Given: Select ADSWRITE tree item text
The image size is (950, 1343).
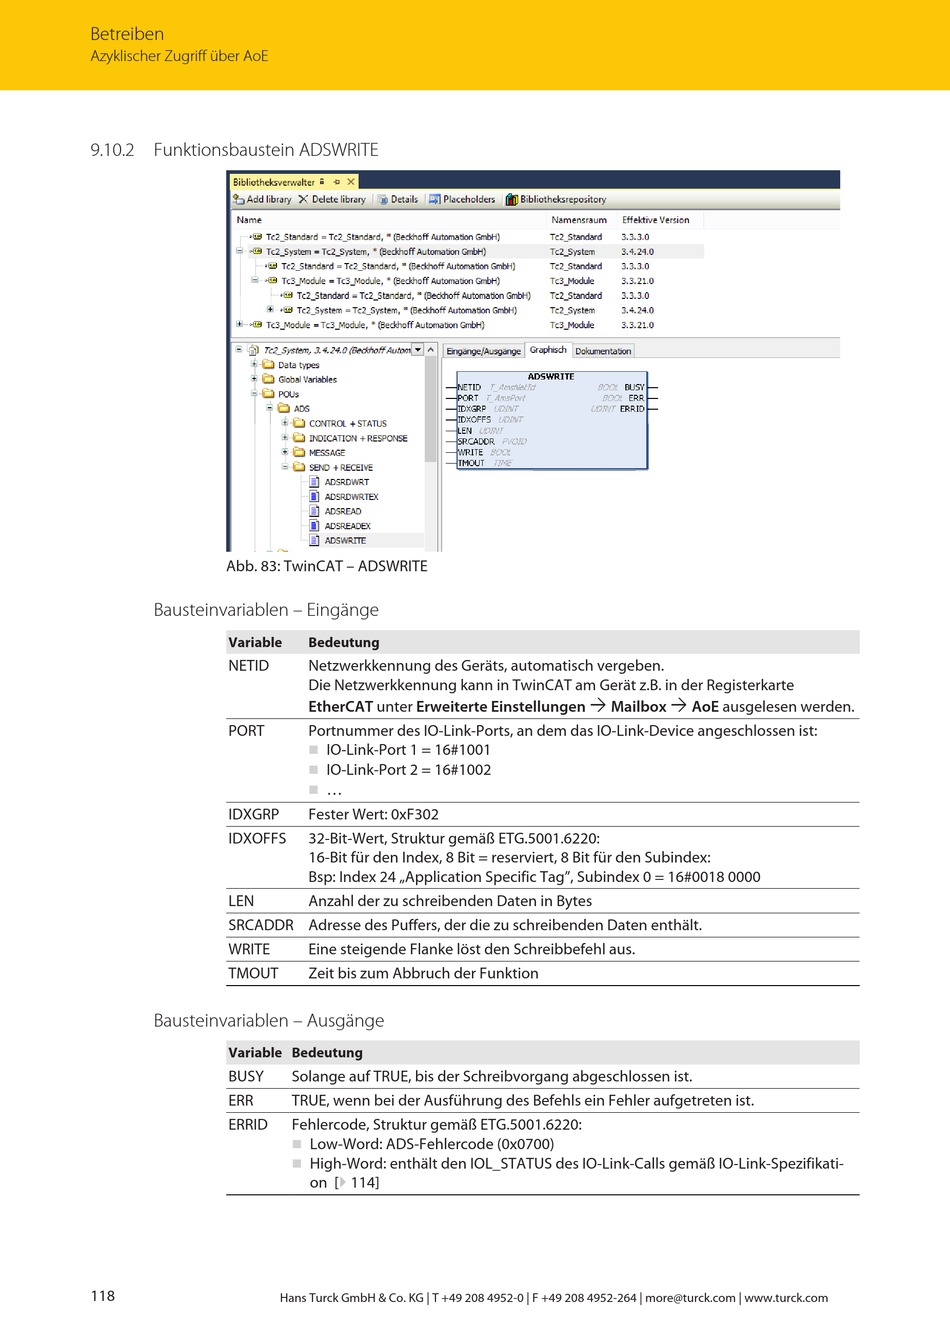Looking at the screenshot, I should [345, 541].
